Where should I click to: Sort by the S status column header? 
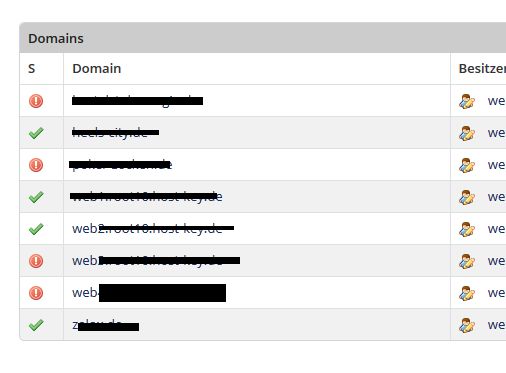(x=32, y=69)
